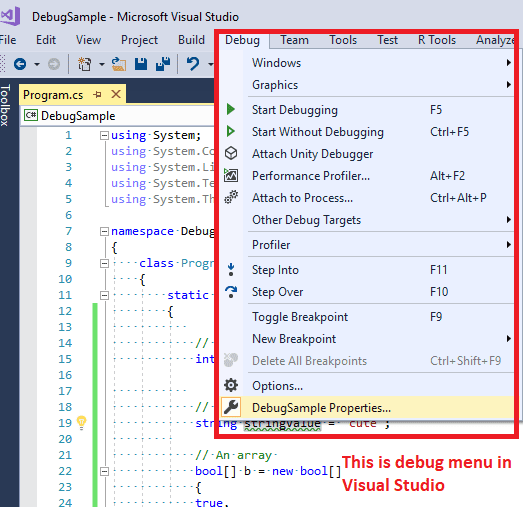Click the C# project icon beside DebugSample
Screen dimensions: 528x507
click(x=31, y=115)
